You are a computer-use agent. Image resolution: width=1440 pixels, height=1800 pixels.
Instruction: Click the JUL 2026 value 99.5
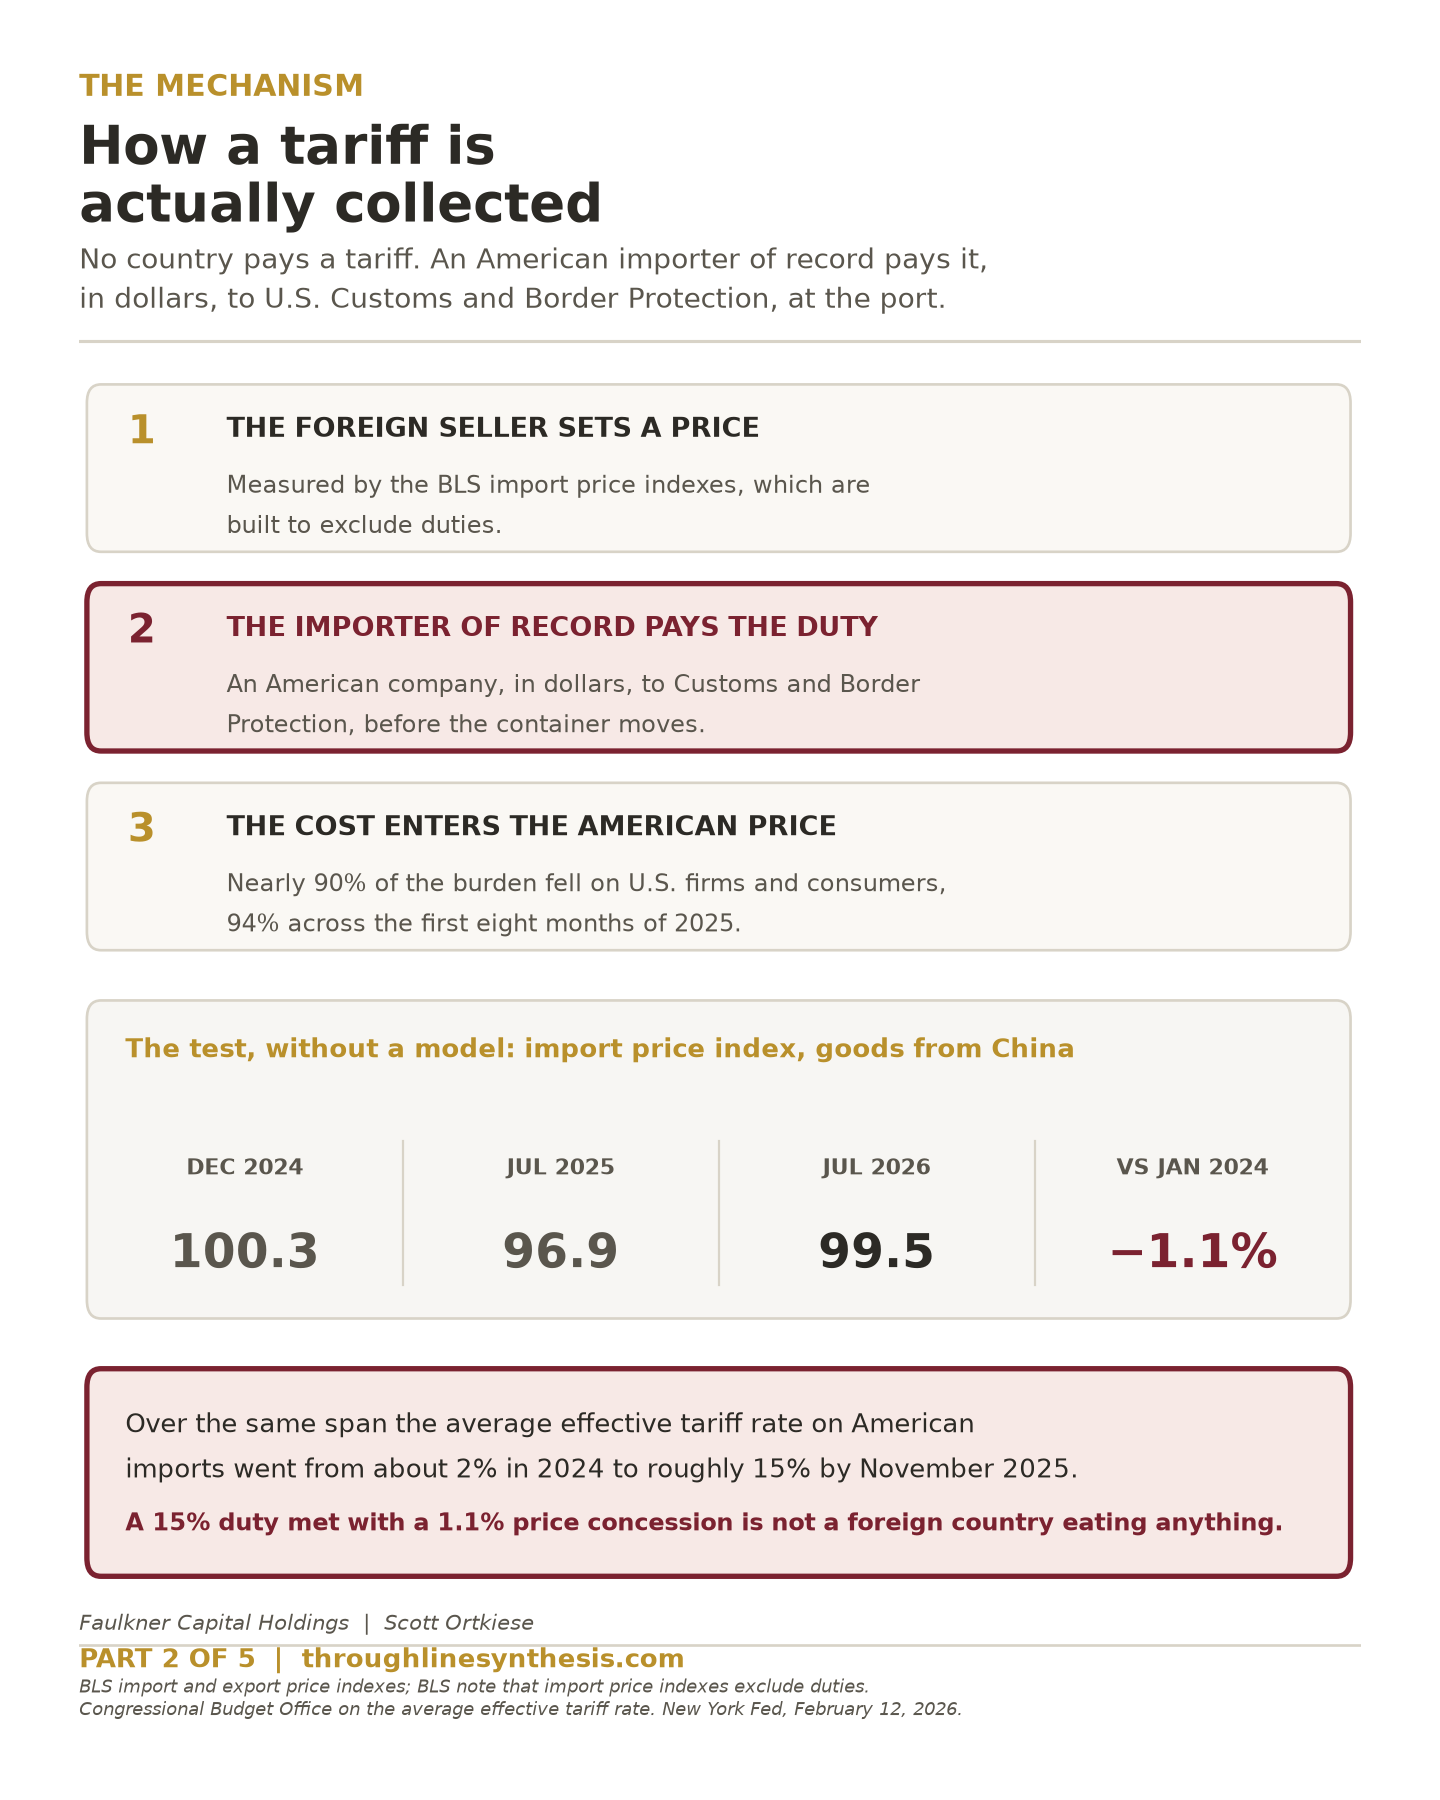click(876, 1252)
